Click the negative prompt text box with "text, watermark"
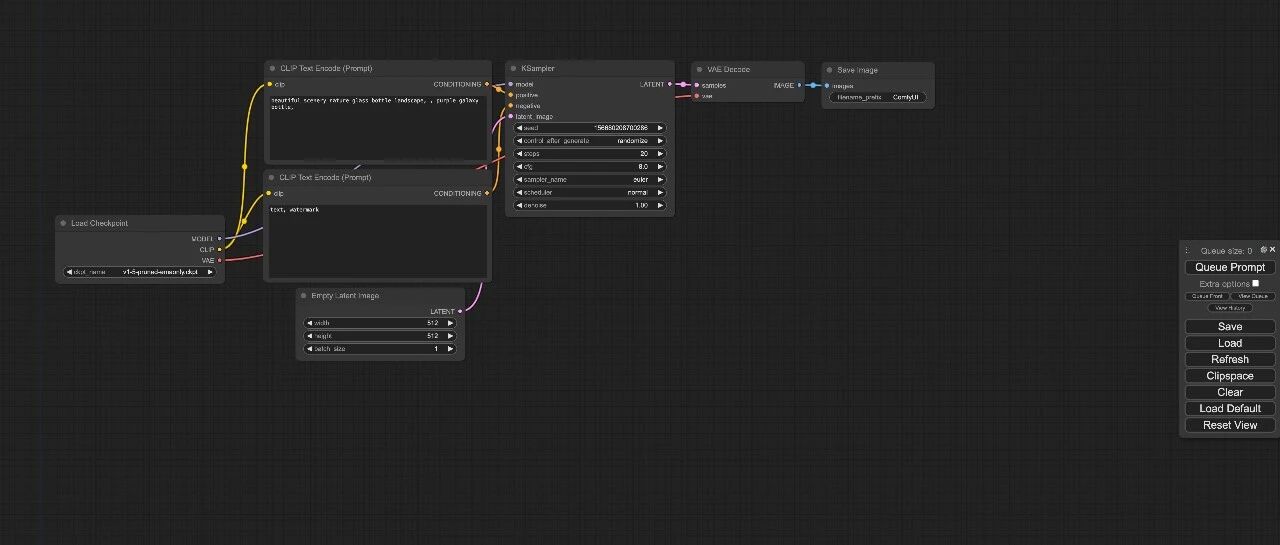1280x545 pixels. coord(378,240)
